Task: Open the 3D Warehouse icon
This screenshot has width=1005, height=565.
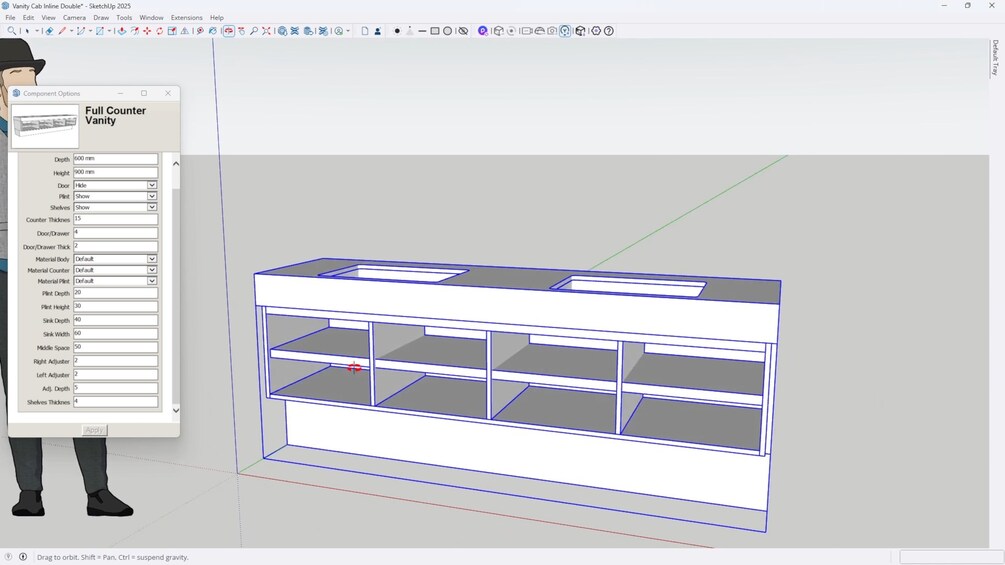Action: click(x=283, y=31)
